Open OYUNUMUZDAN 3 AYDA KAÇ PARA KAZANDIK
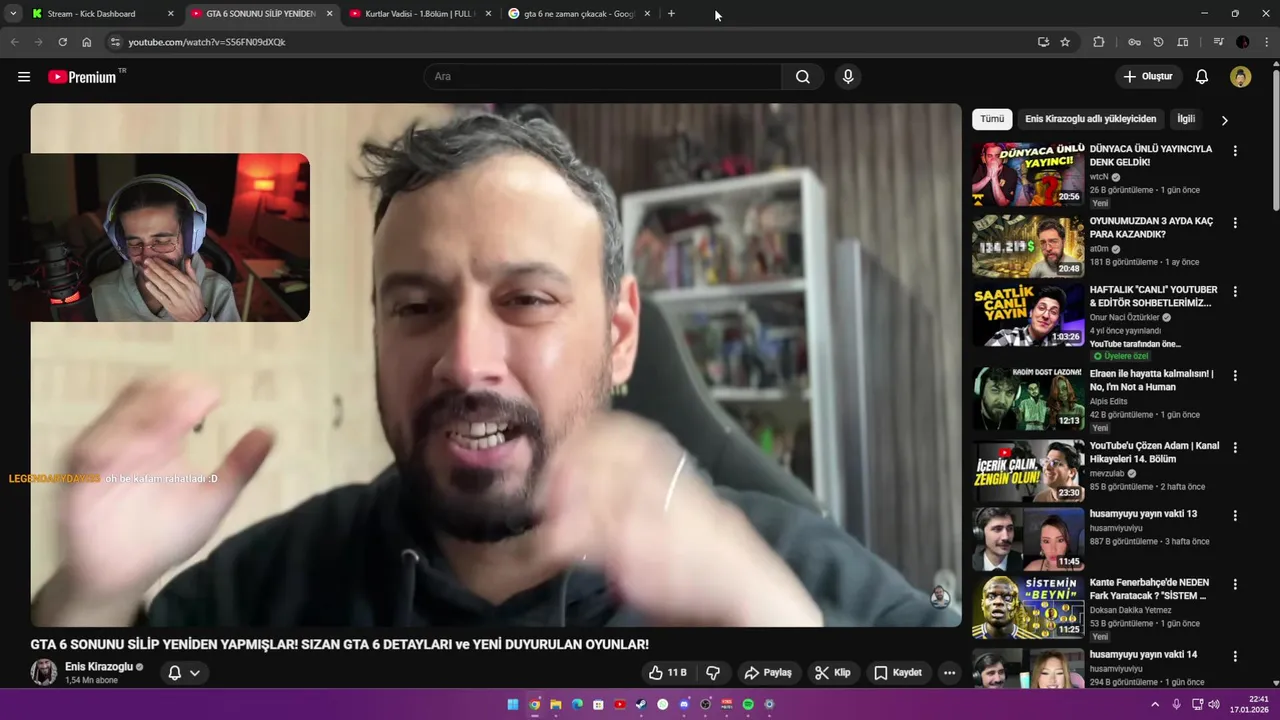Image resolution: width=1280 pixels, height=720 pixels. (x=1151, y=227)
